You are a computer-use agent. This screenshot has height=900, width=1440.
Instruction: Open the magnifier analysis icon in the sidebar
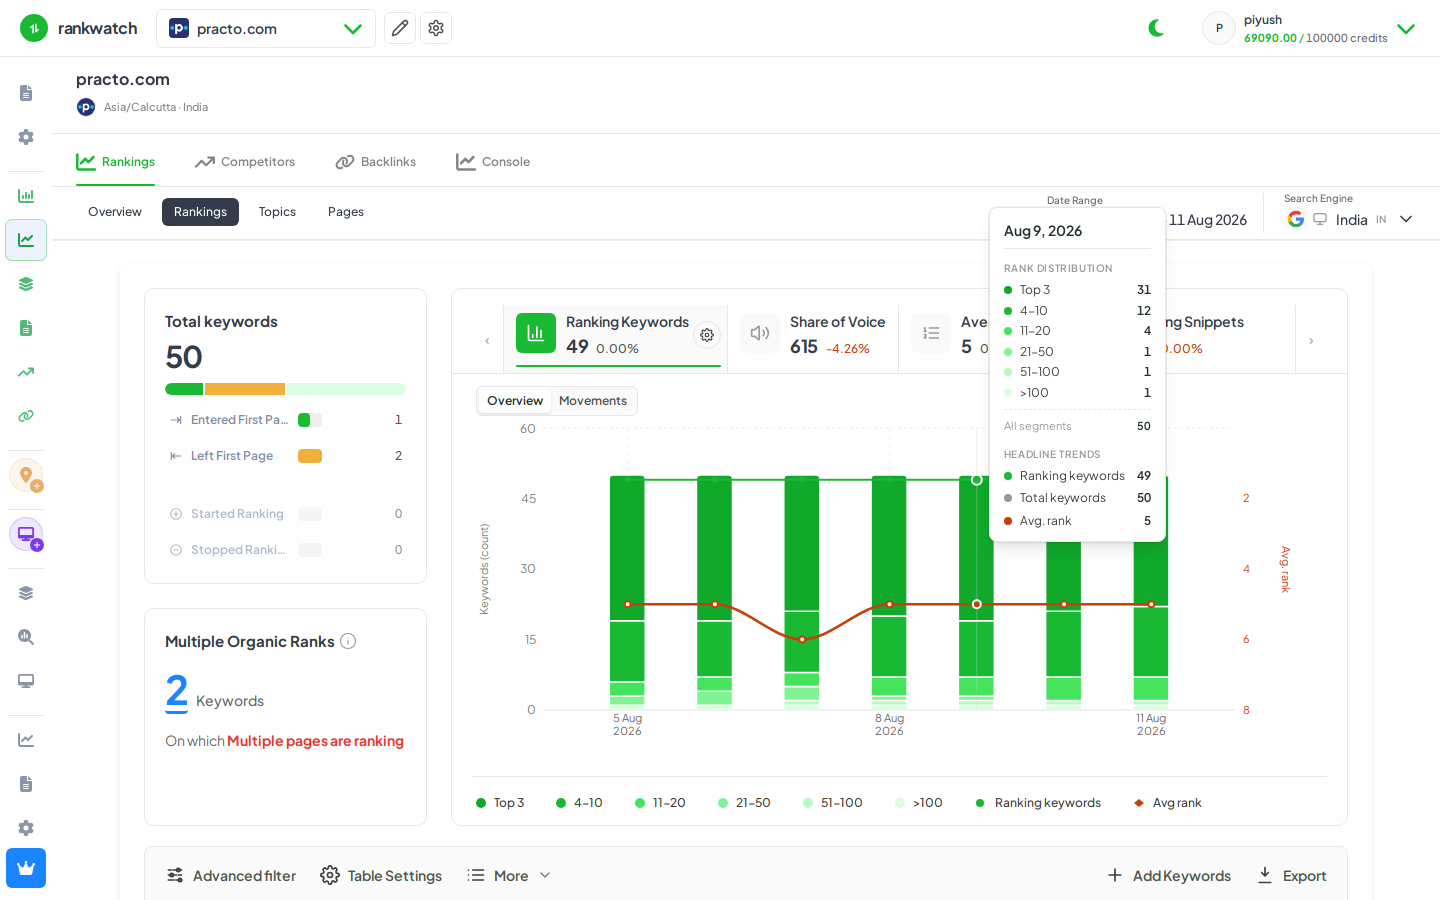[x=26, y=637]
